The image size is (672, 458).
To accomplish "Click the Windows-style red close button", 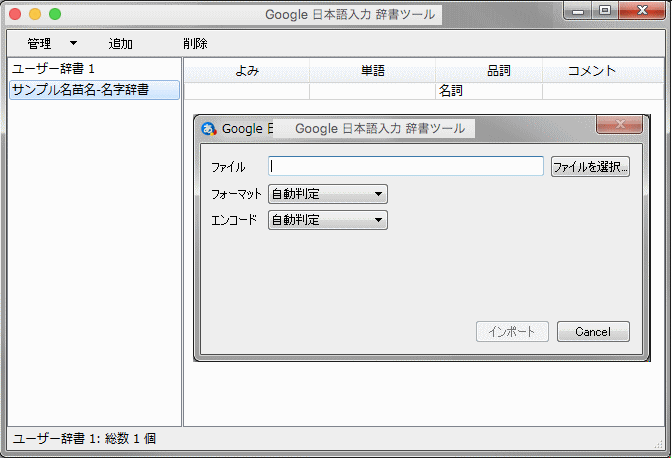I will [x=642, y=10].
